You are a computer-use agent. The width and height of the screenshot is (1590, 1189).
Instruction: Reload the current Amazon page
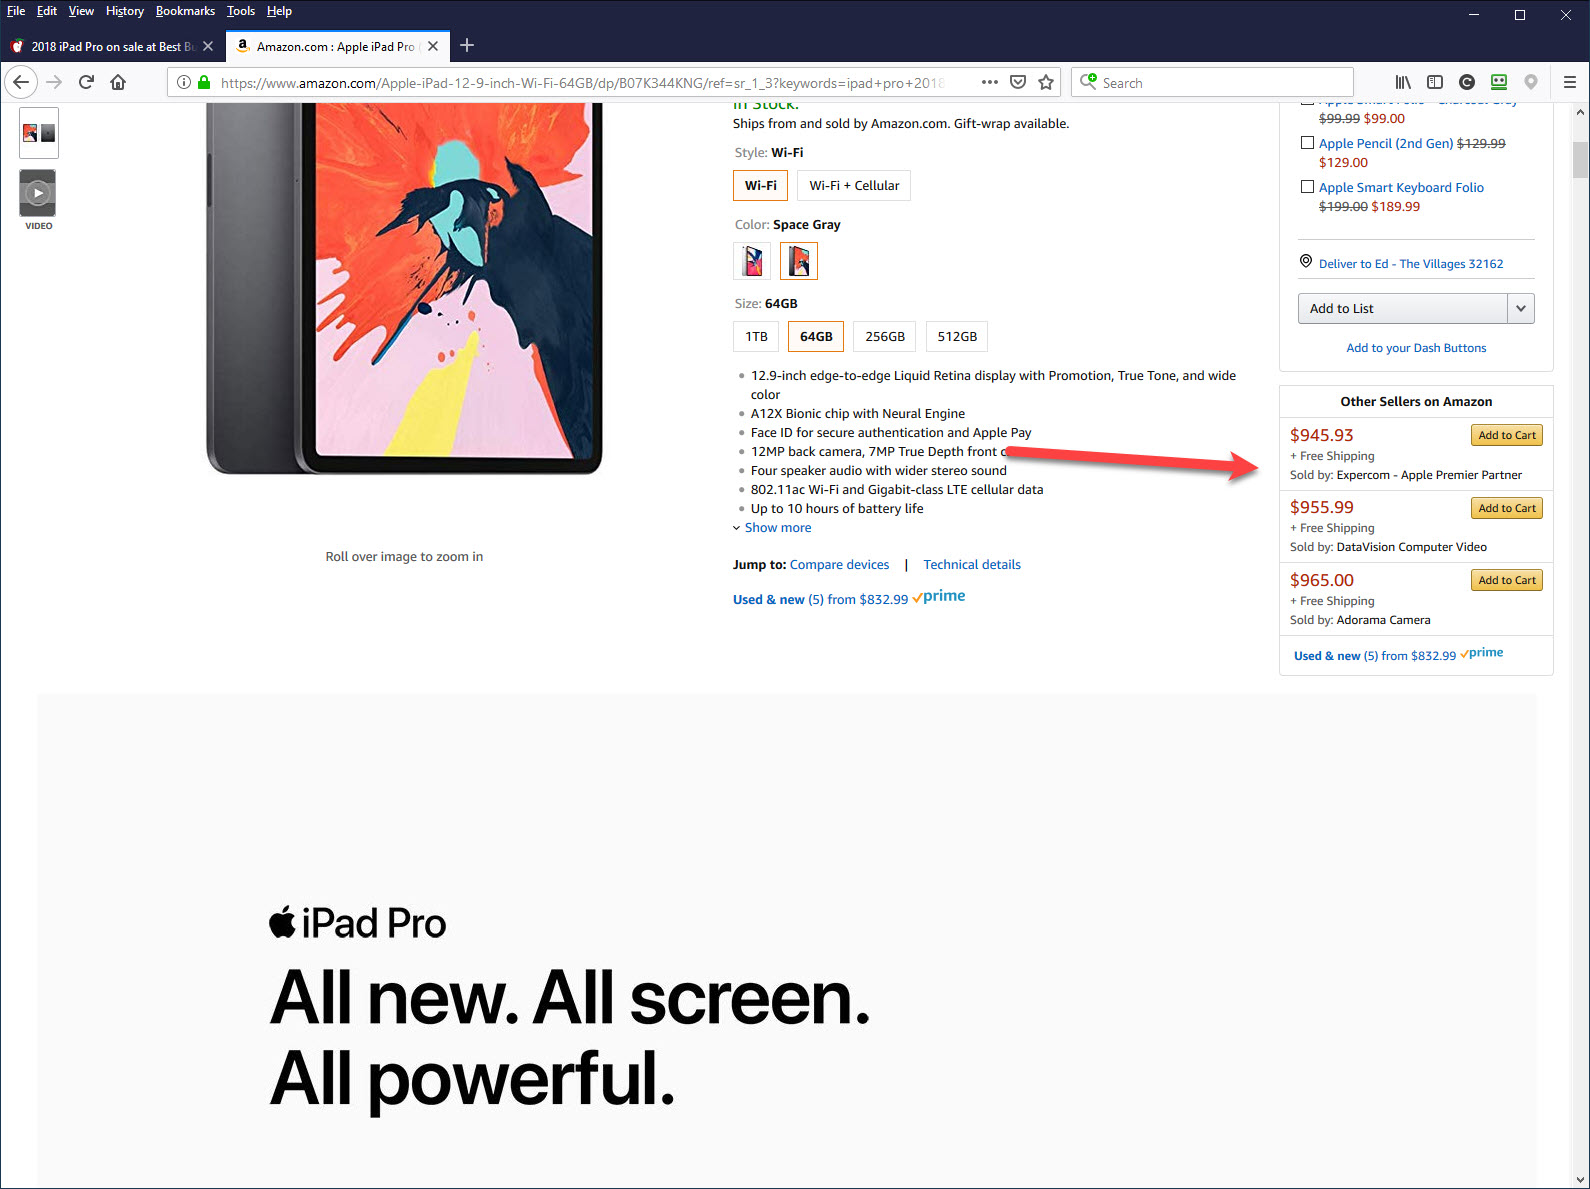pos(86,82)
